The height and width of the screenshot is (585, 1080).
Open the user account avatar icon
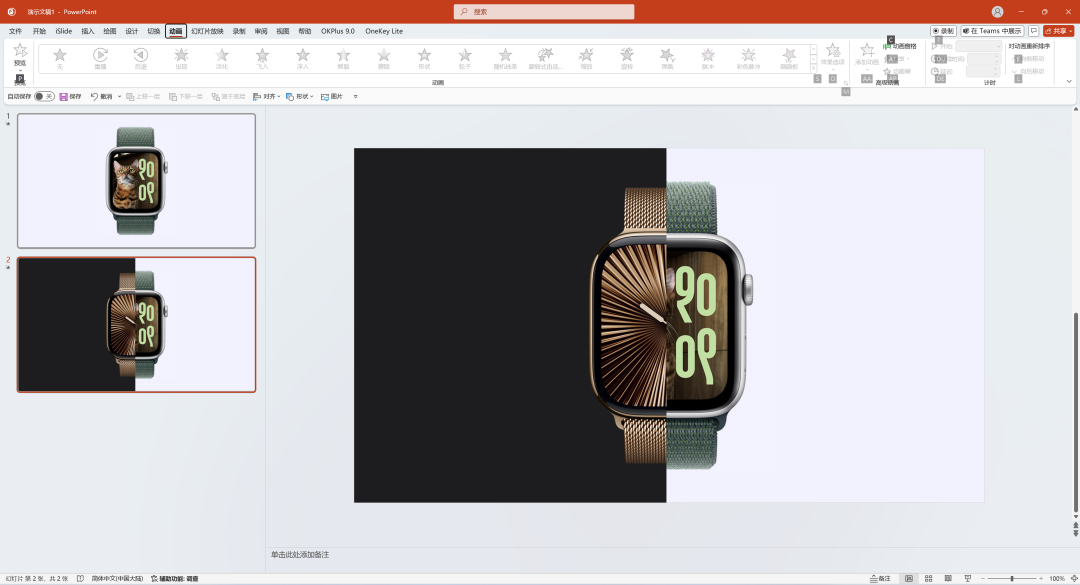point(997,12)
